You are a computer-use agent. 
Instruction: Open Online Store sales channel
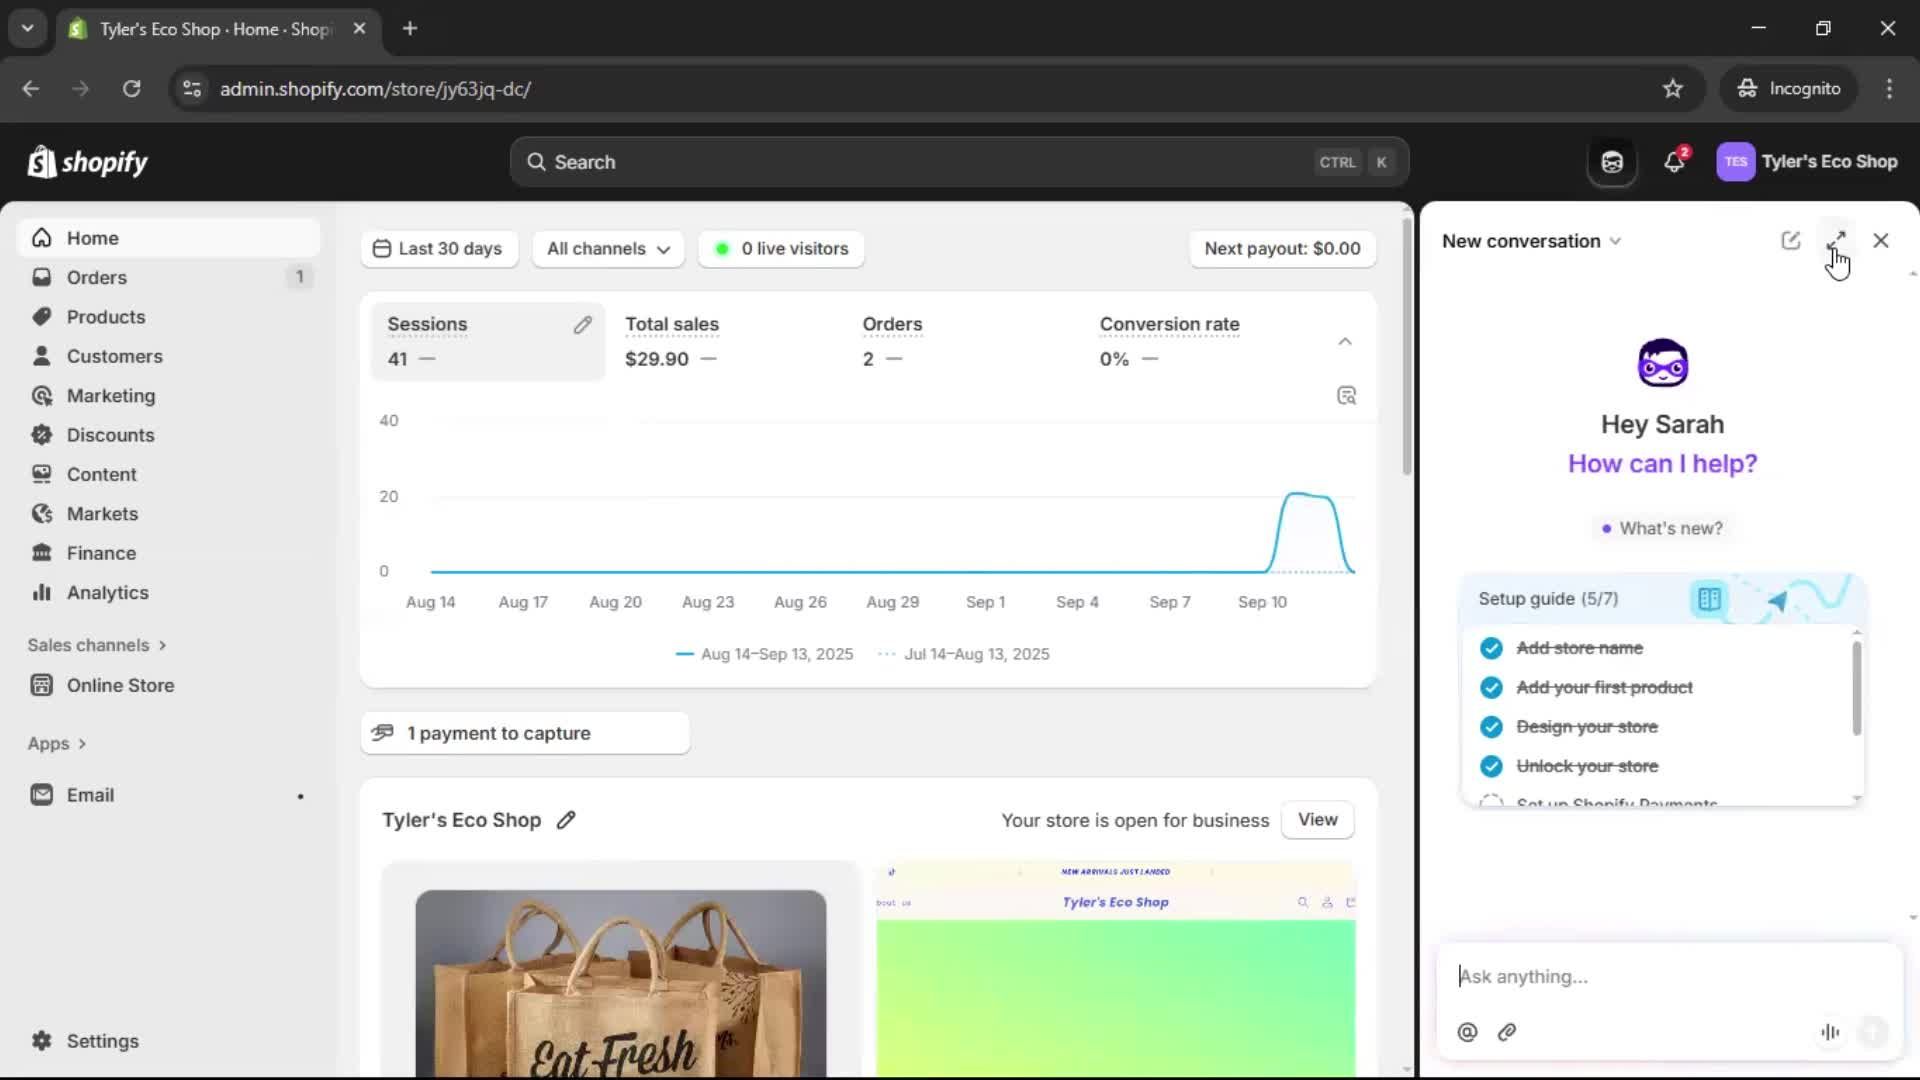click(168, 686)
